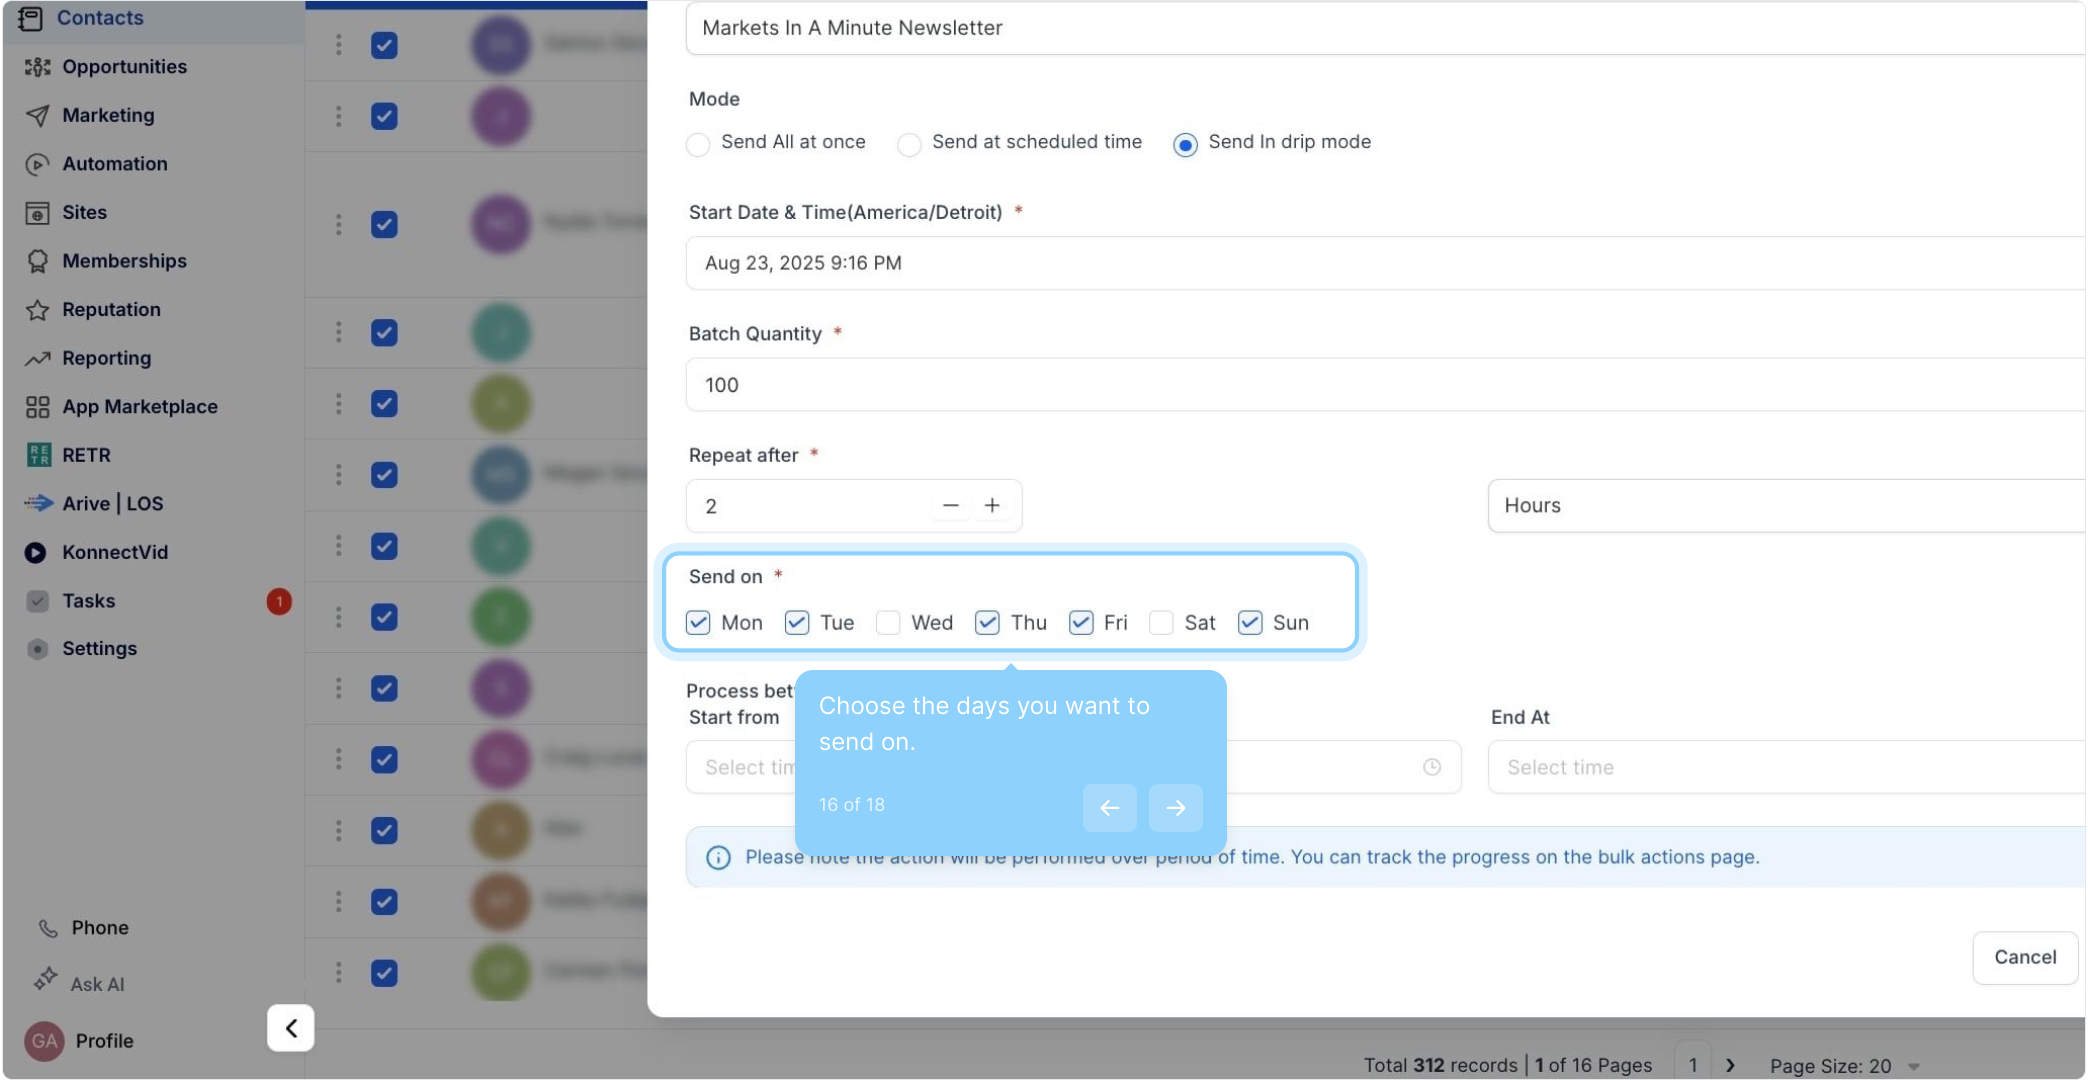The width and height of the screenshot is (2088, 1080).
Task: Click the Ask AI sparkle icon
Action: click(45, 980)
